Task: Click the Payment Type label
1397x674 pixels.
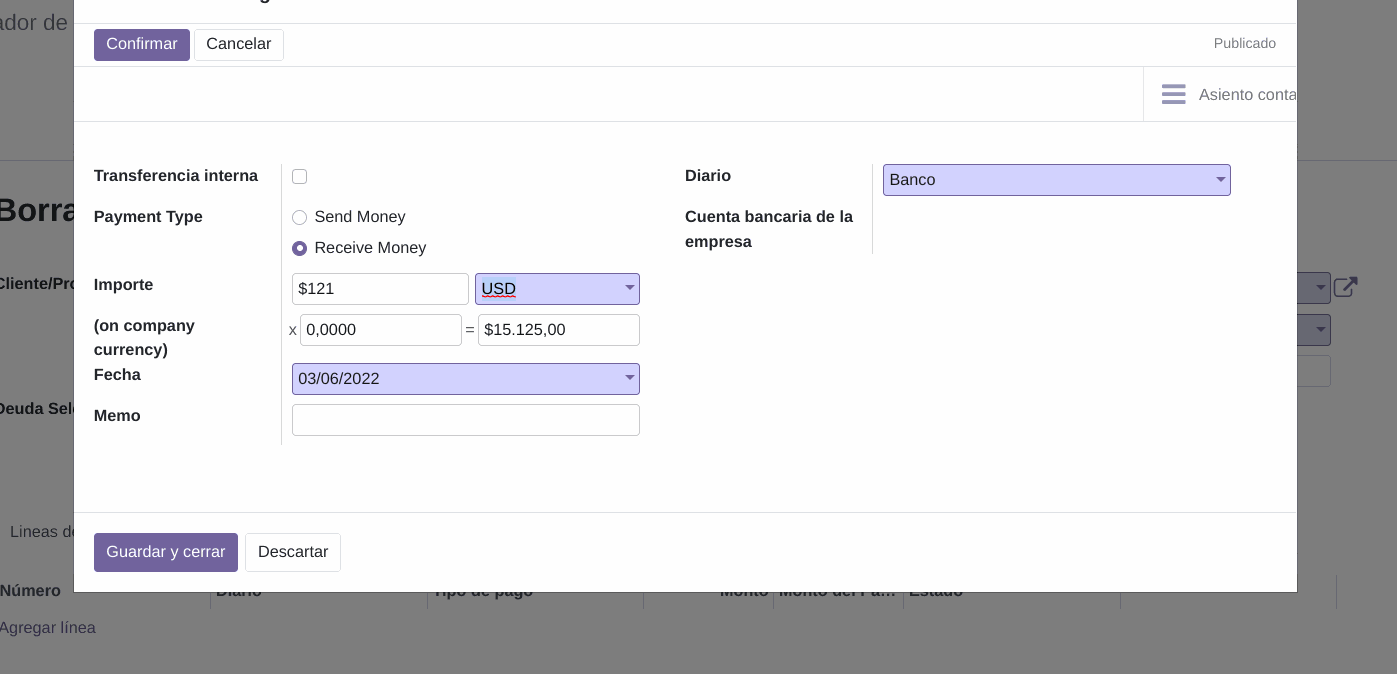Action: 148,217
